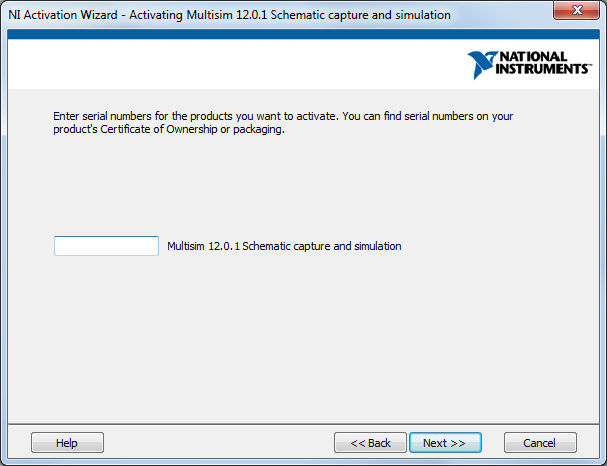Click the empty space between Help and Back buttons
Screen dimensions: 607x466
(218, 443)
